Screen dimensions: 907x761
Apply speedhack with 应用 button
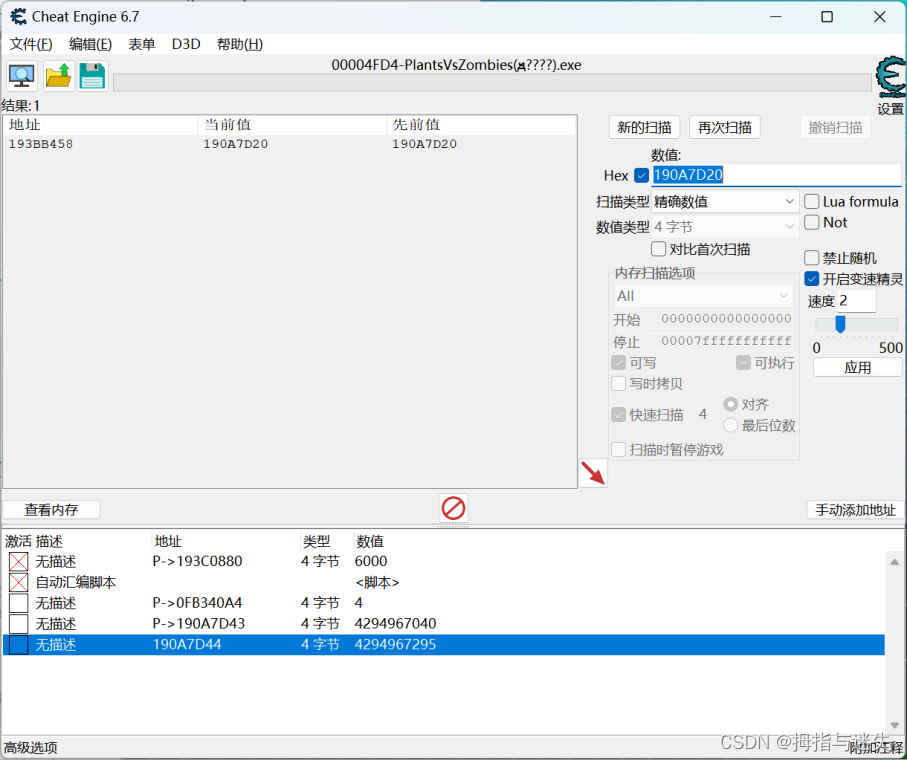tap(857, 368)
